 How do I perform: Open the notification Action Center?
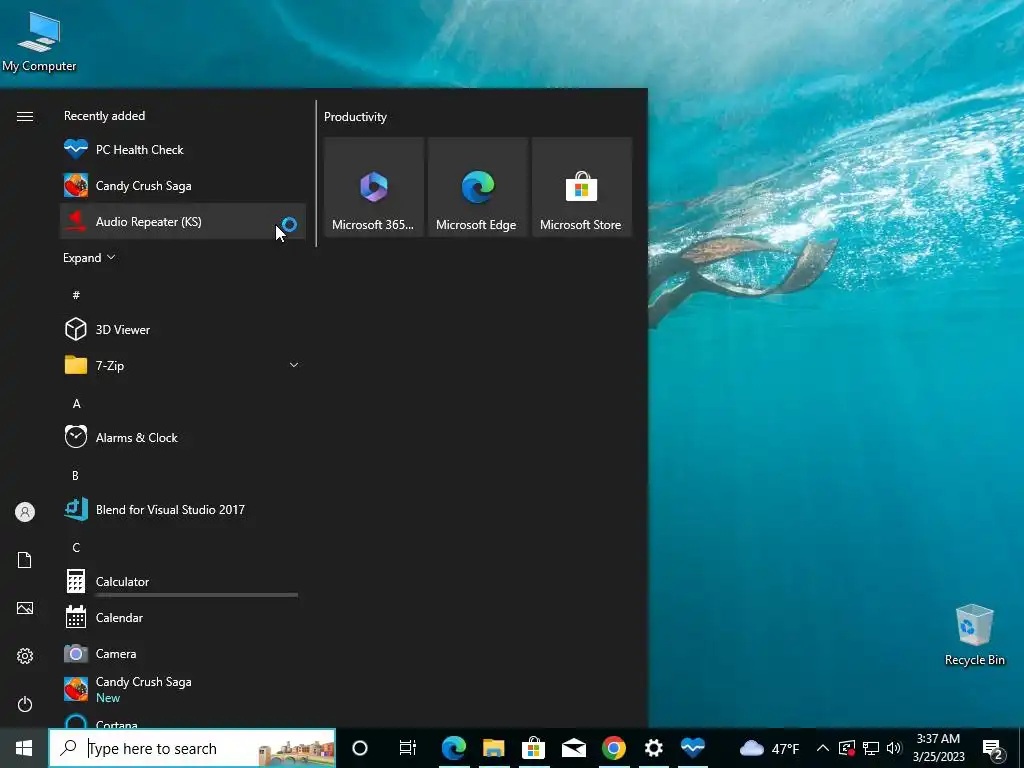coord(993,749)
